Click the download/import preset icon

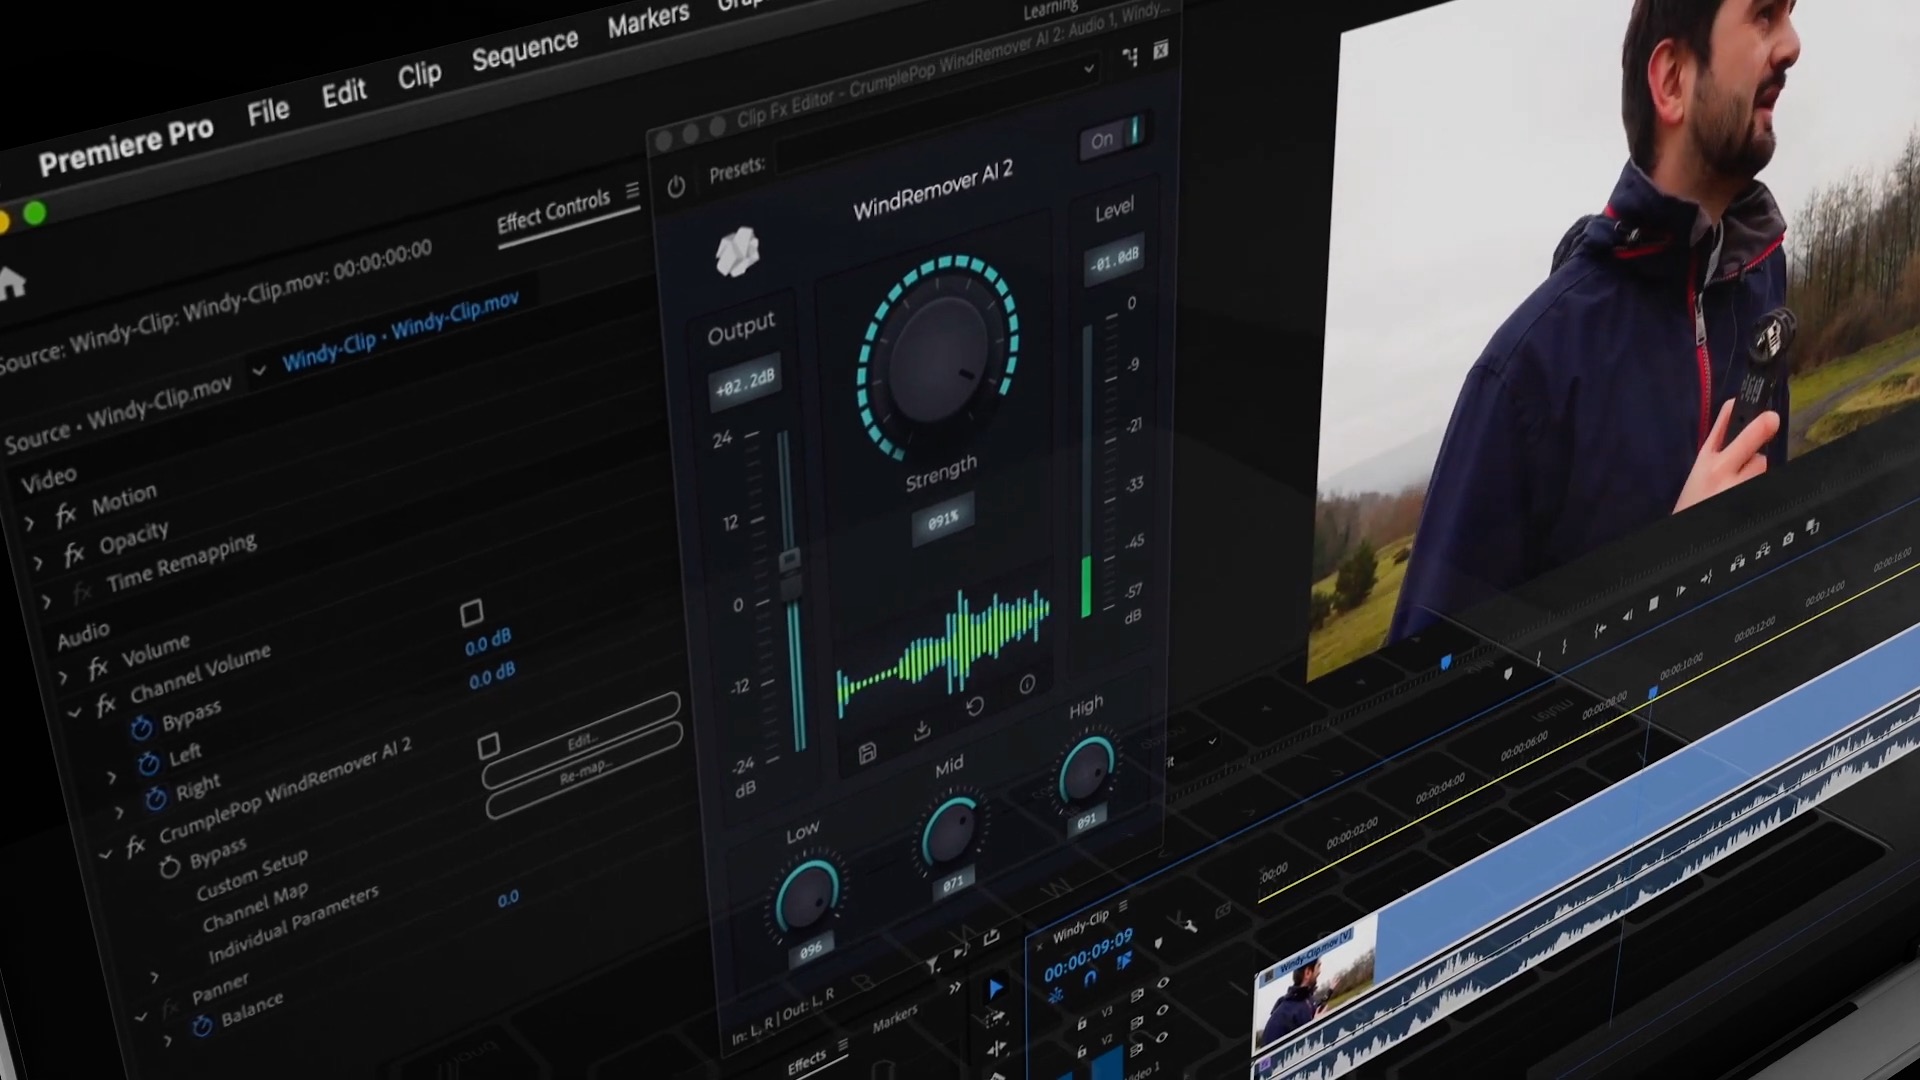(x=922, y=731)
